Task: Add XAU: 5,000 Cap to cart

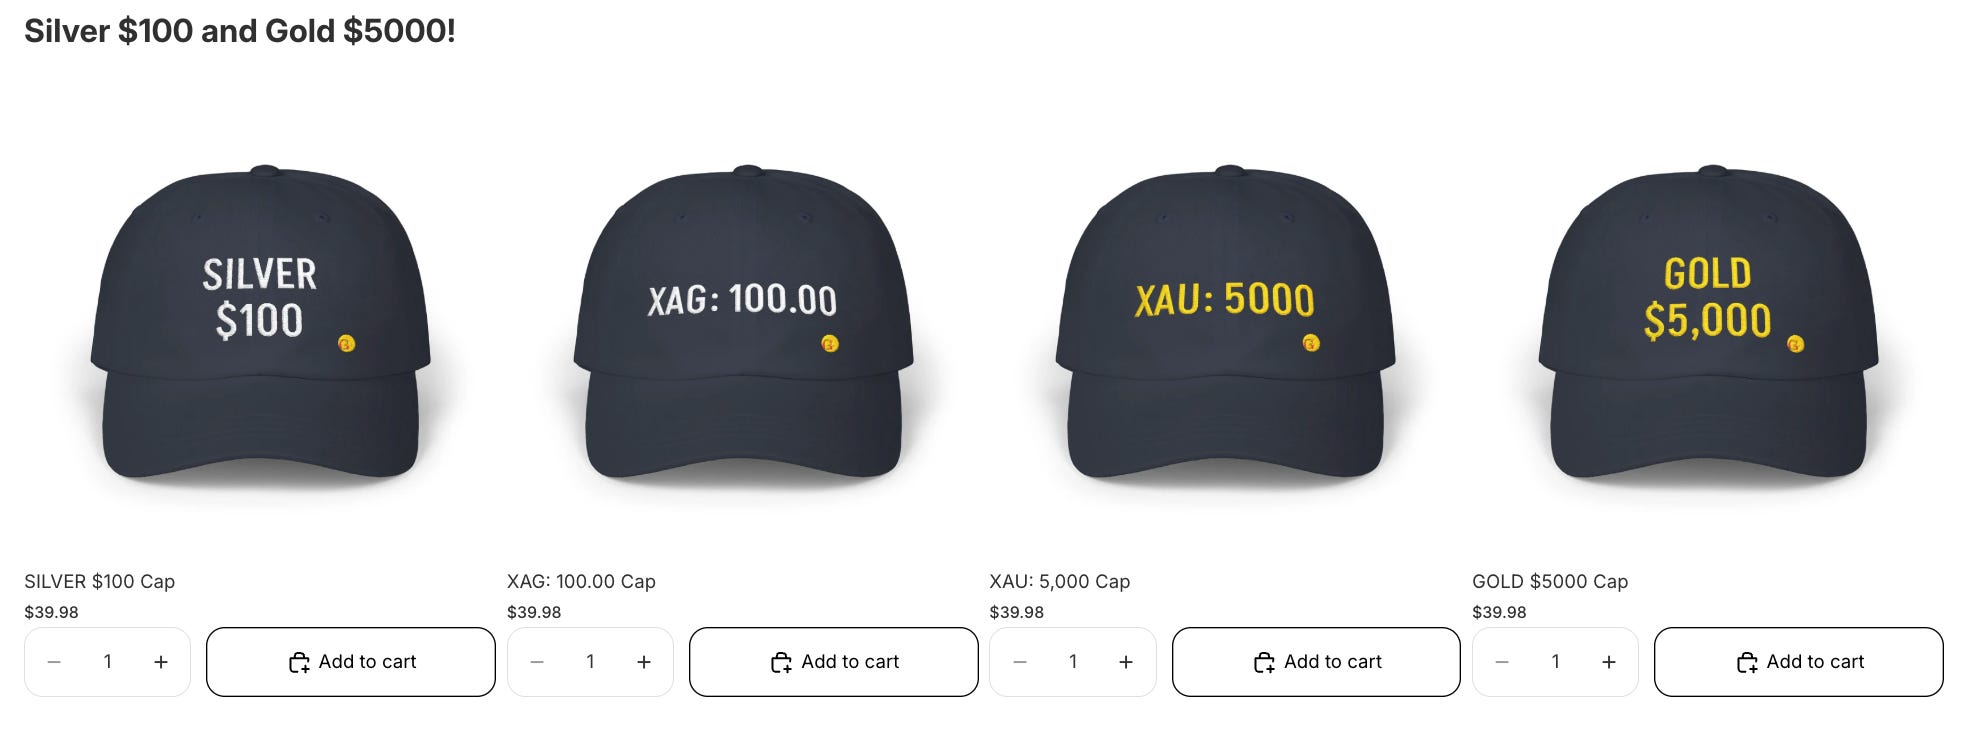Action: (1316, 662)
